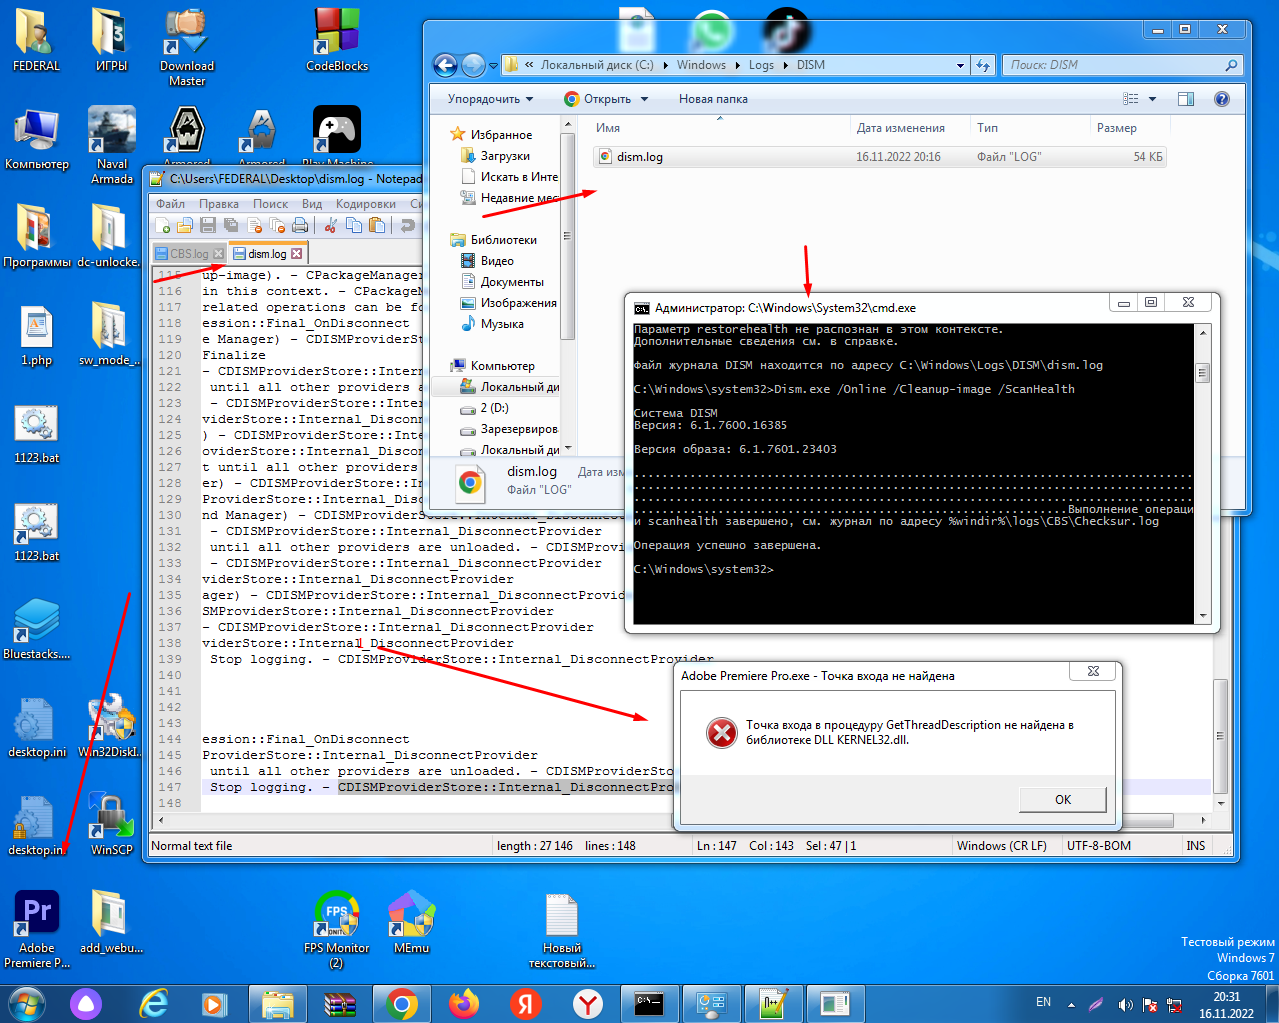Open Explorer help via question mark icon

(x=1221, y=99)
